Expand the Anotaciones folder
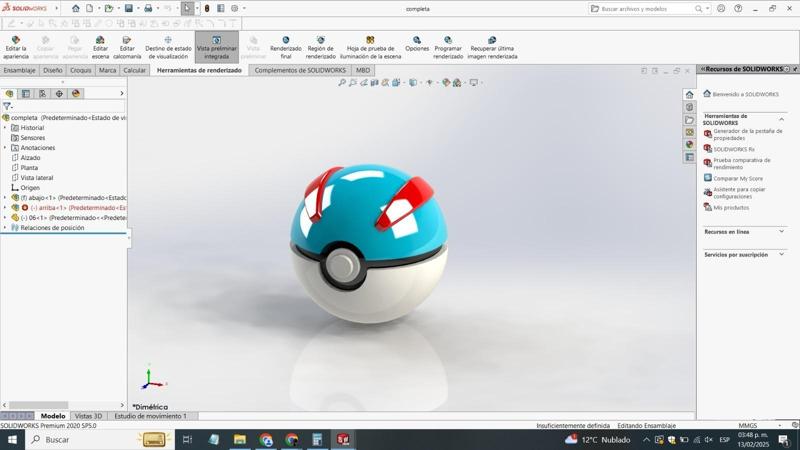The height and width of the screenshot is (450, 800). coord(5,148)
